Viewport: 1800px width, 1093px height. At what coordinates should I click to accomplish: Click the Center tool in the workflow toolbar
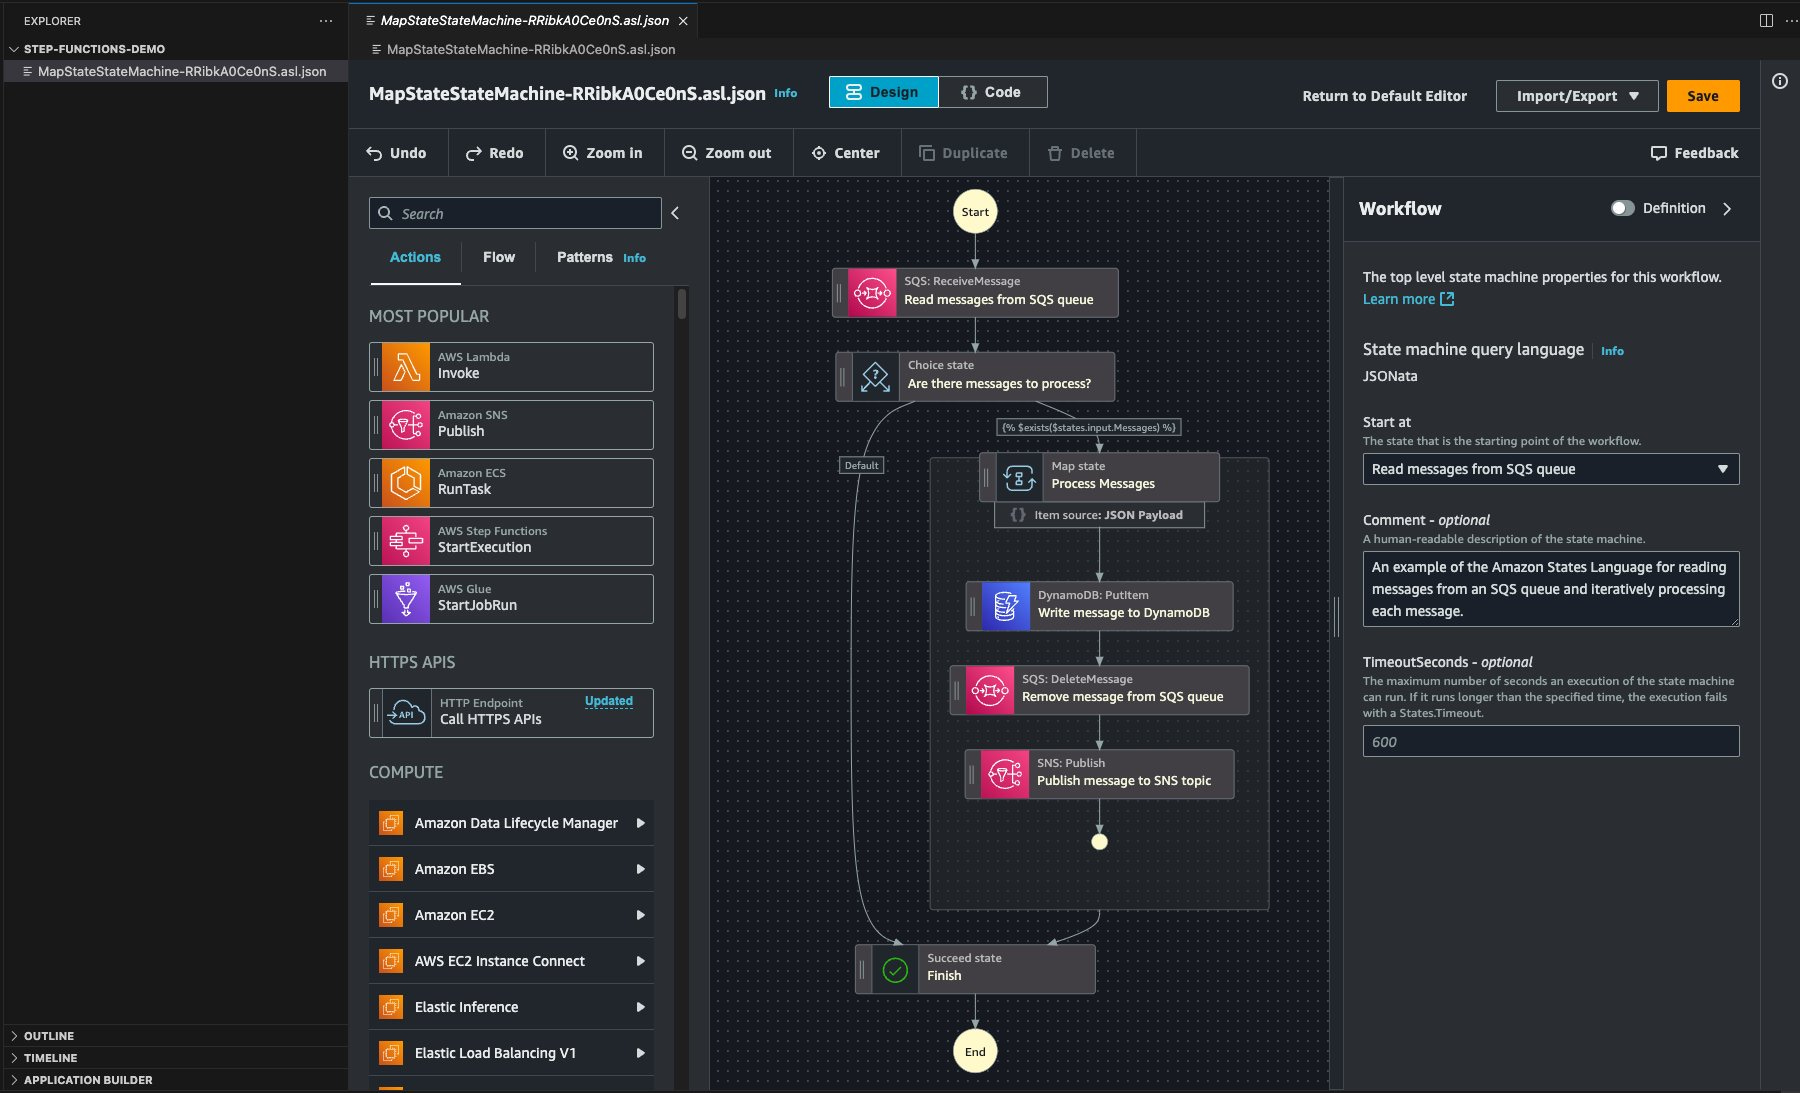[x=846, y=153]
